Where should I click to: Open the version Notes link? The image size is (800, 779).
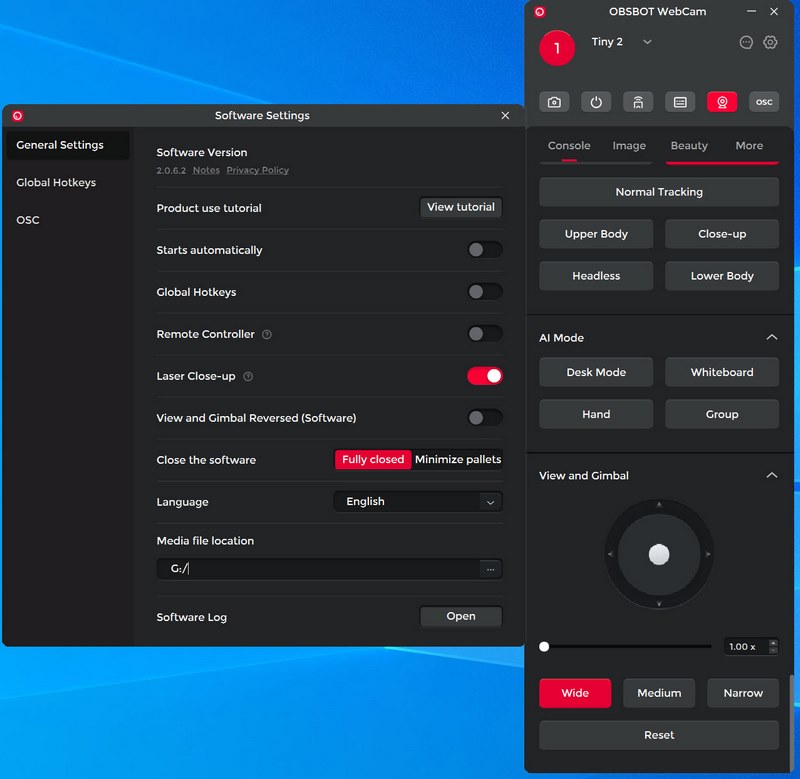click(206, 170)
